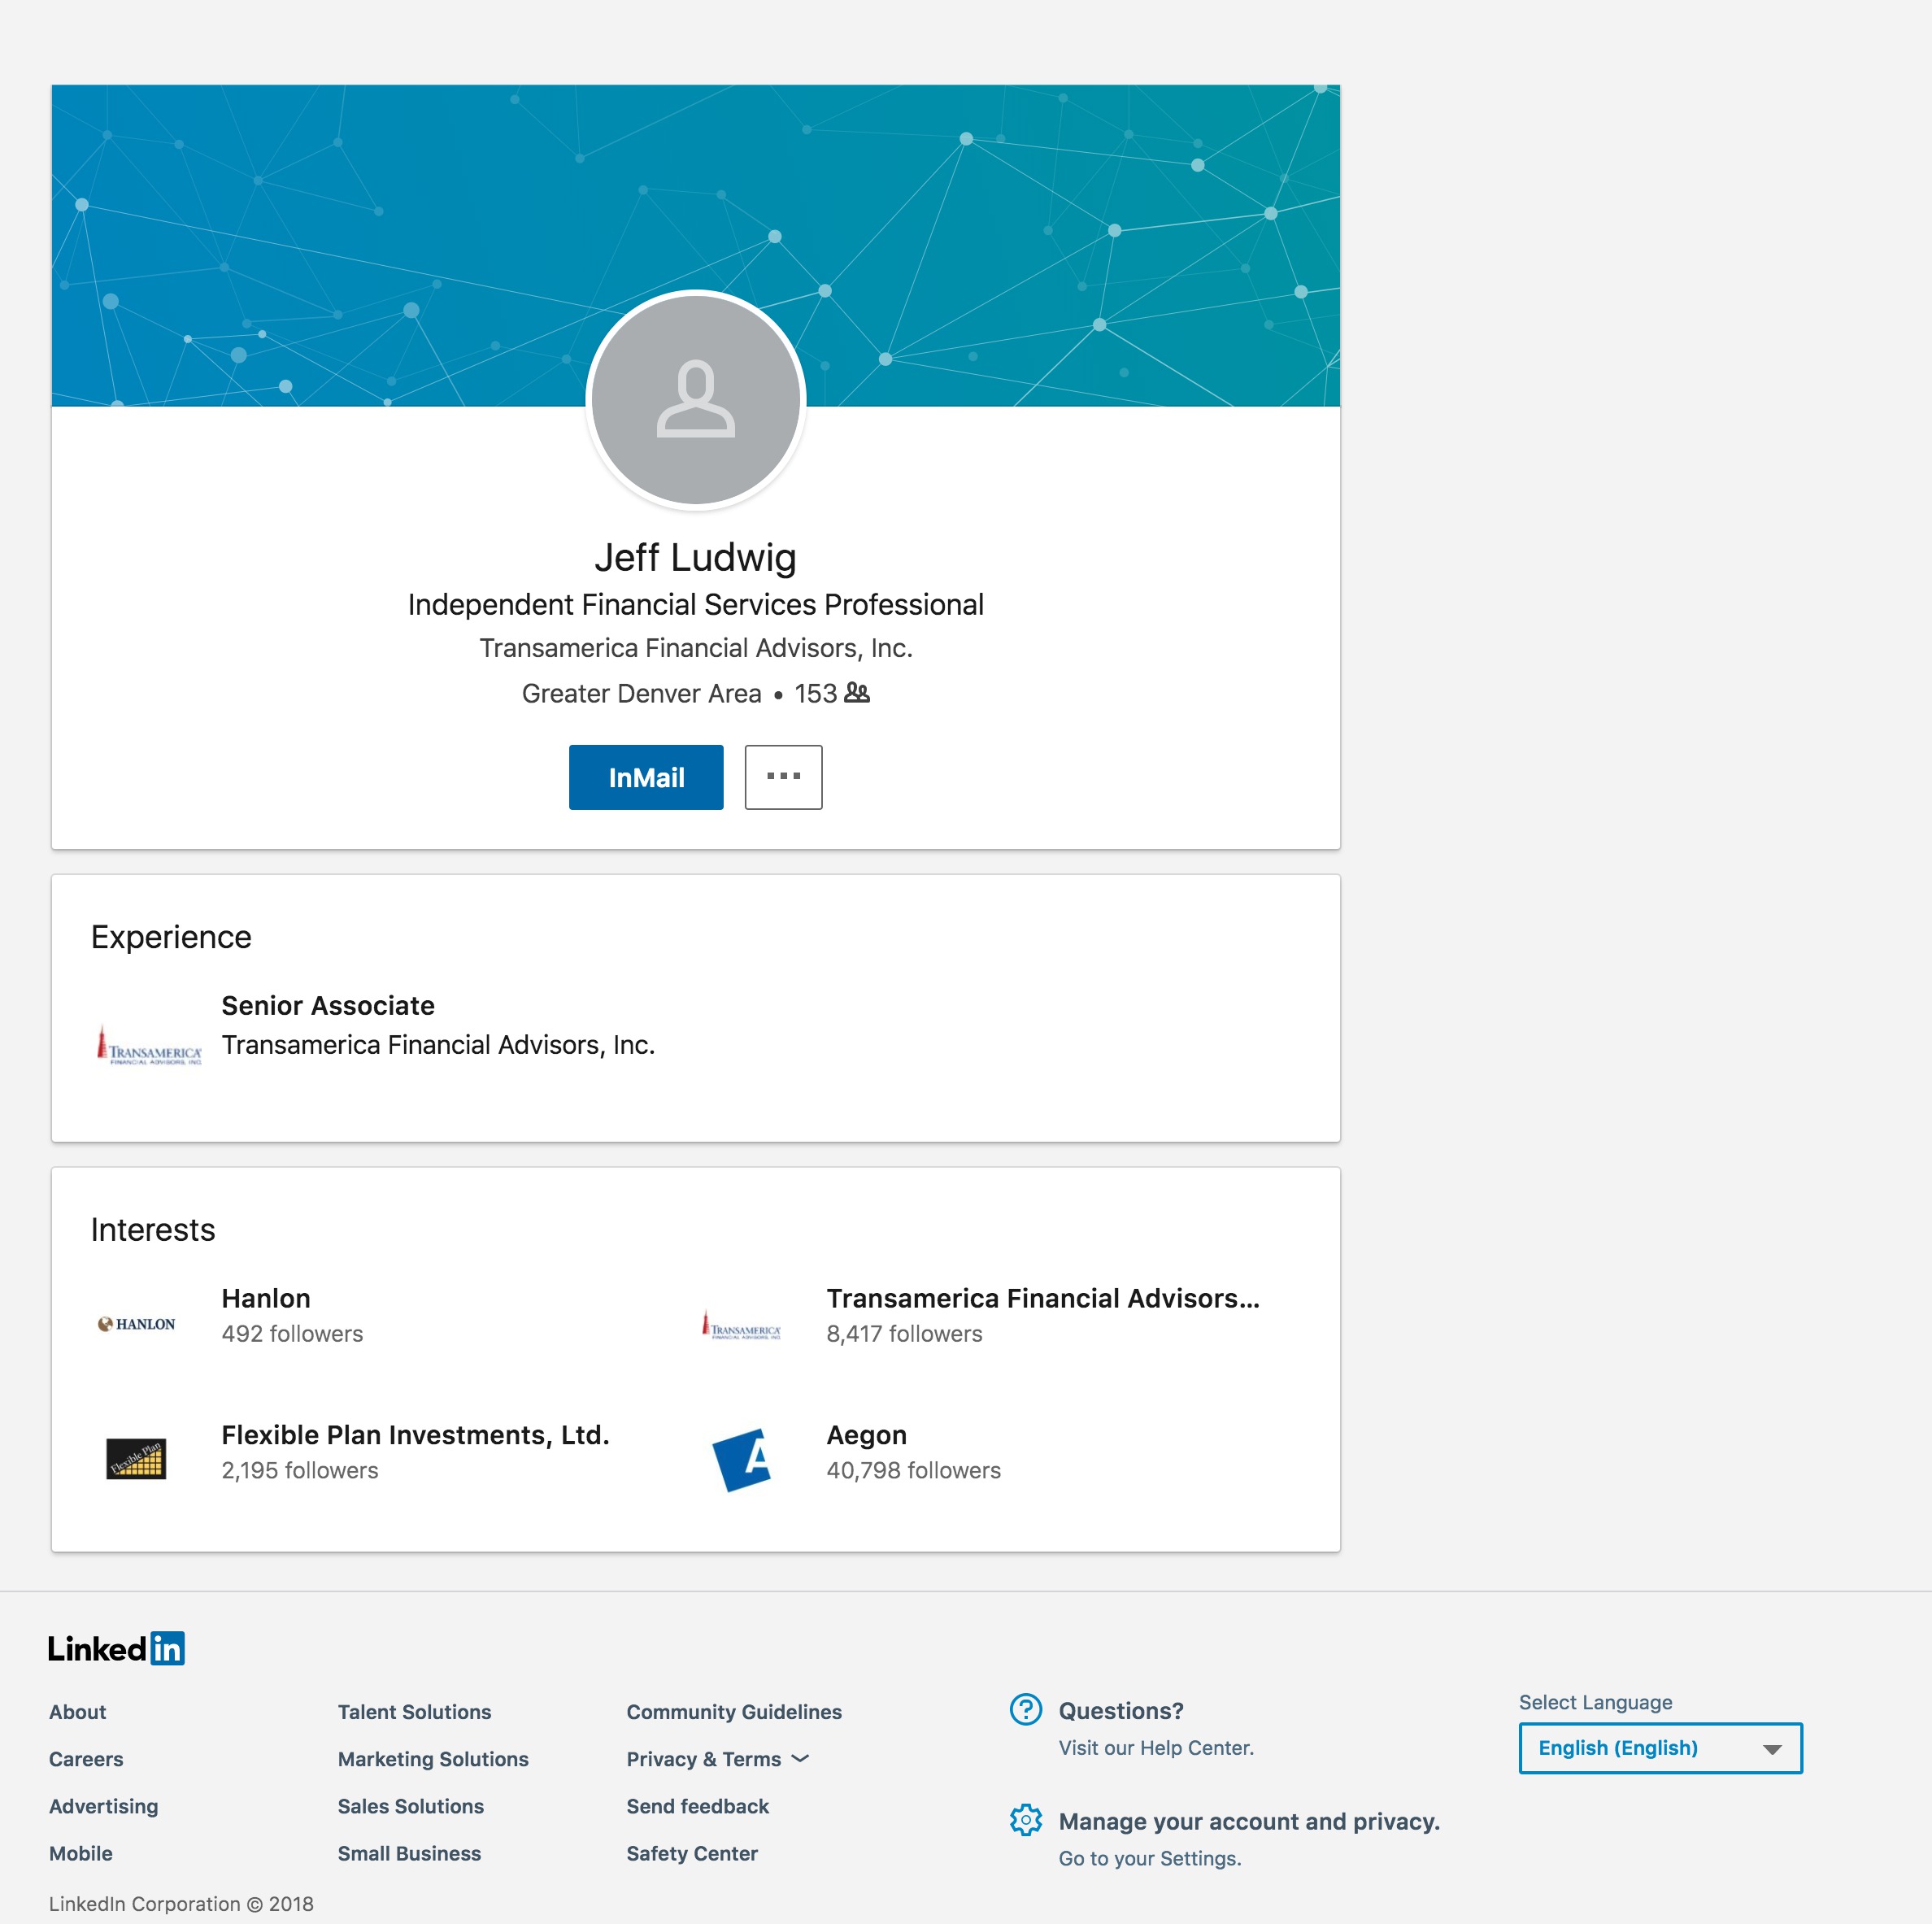
Task: Click the Send feedback footer link
Action: pos(697,1806)
